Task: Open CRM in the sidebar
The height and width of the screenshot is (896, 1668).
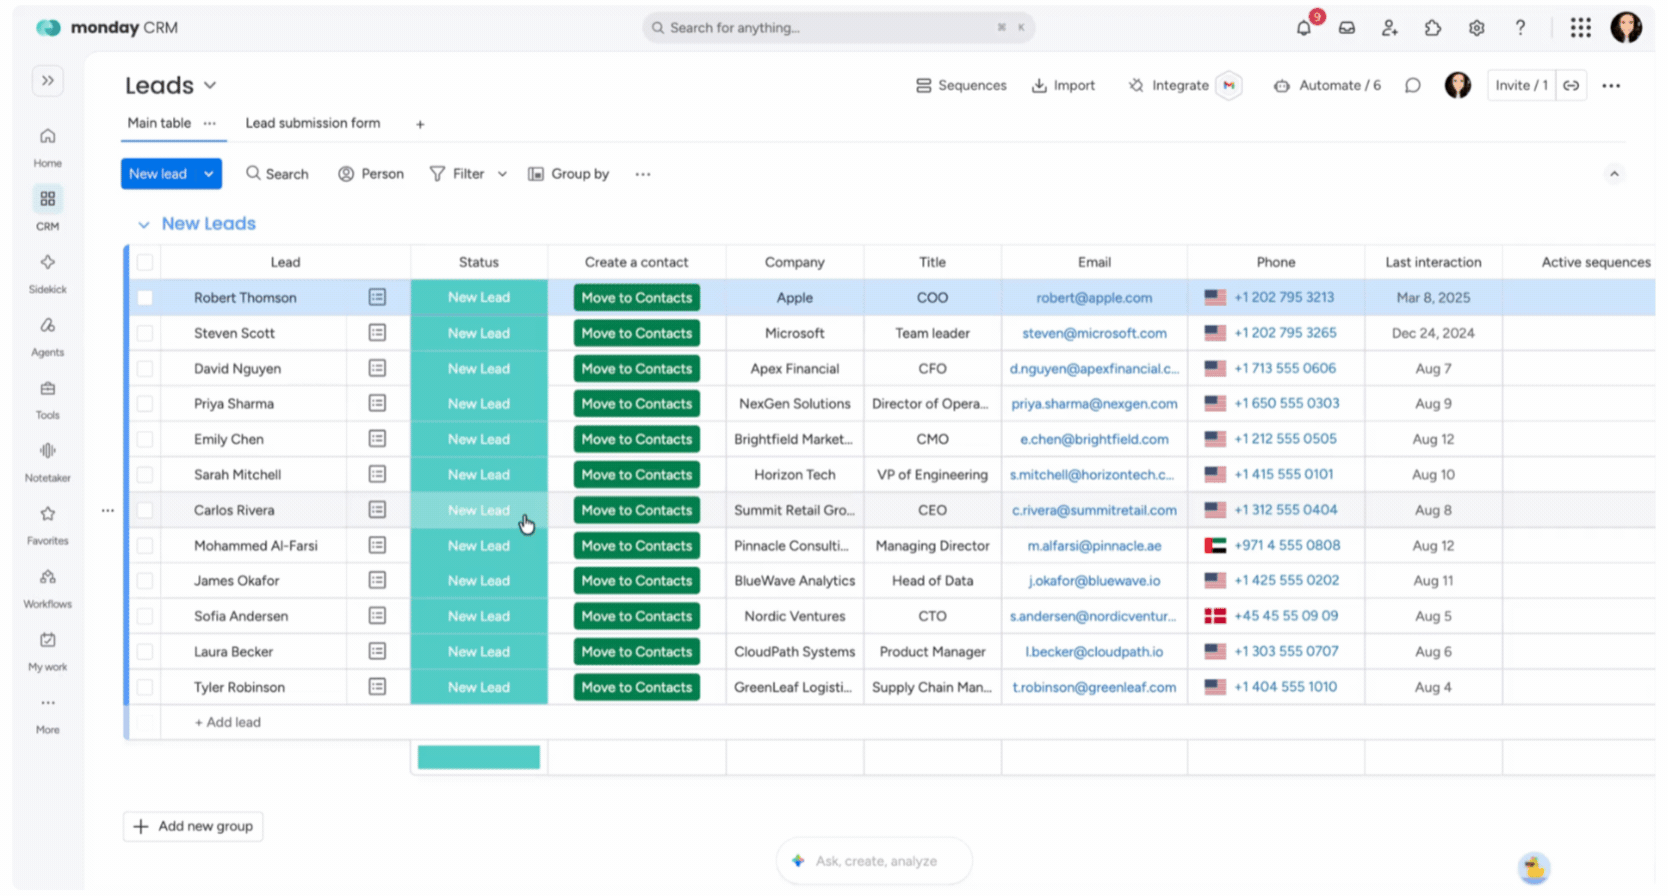Action: [47, 208]
